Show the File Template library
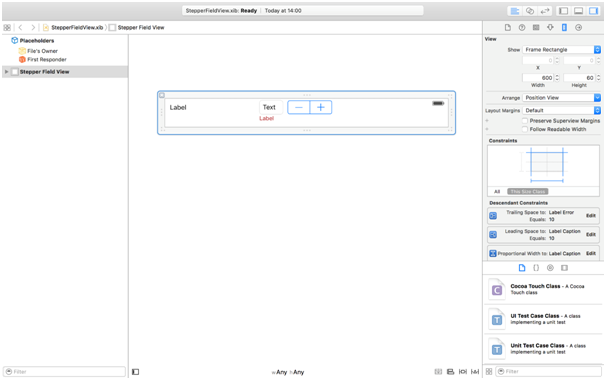The width and height of the screenshot is (606, 380). click(x=522, y=268)
